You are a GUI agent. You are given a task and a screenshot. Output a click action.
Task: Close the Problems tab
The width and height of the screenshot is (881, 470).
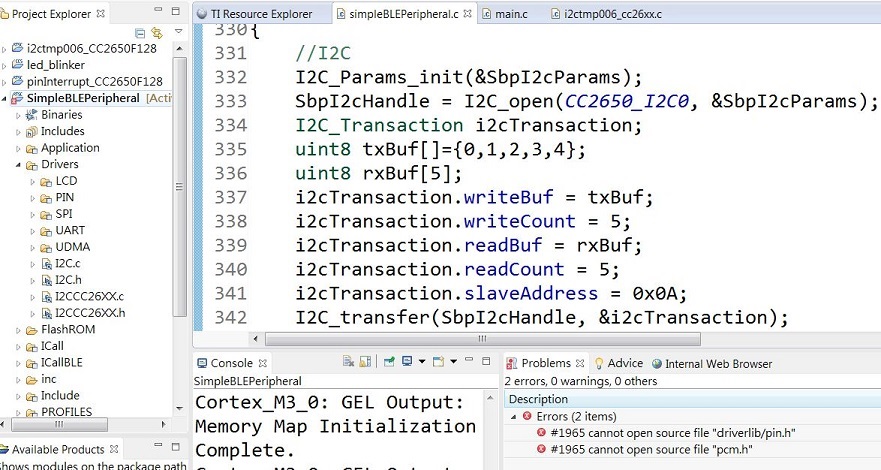pyautogui.click(x=580, y=363)
